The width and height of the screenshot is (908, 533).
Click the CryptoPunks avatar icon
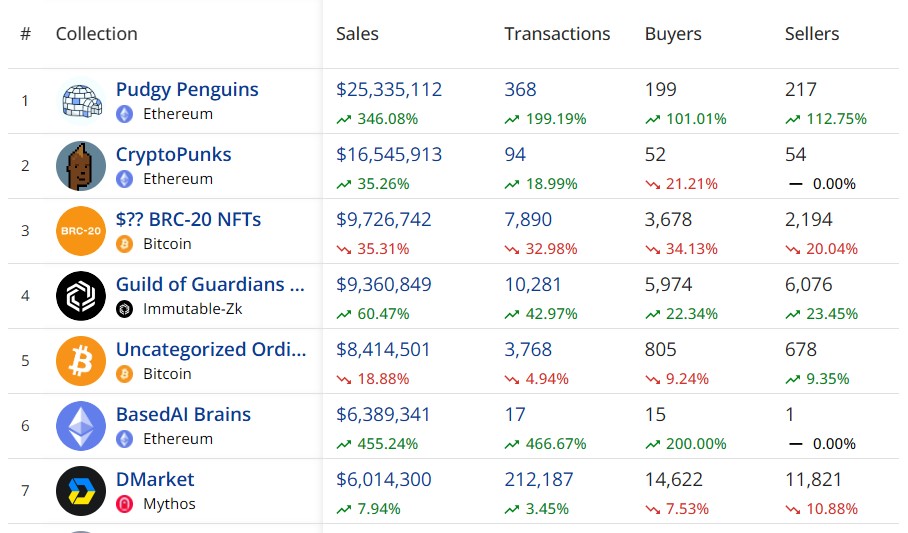coord(81,166)
